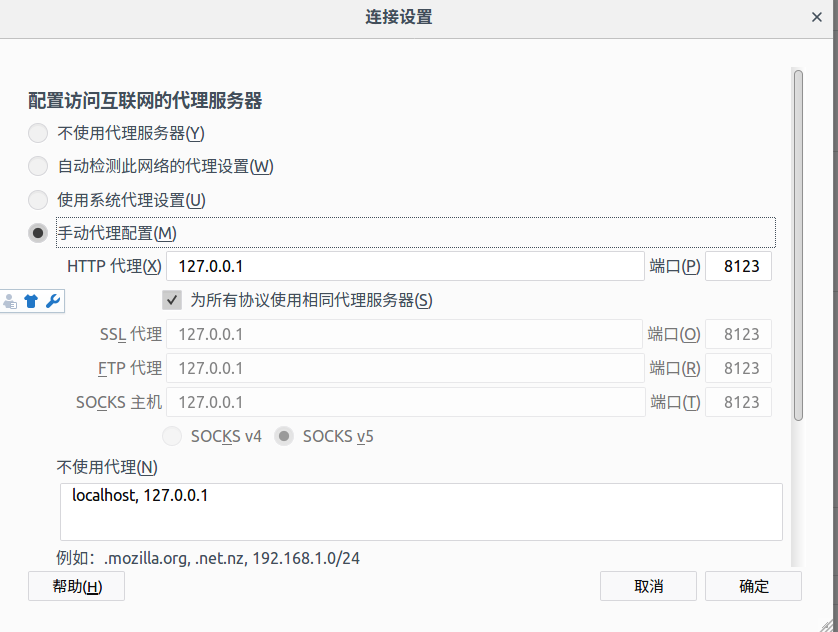The image size is (838, 632).
Task: Click the SSL 代理 address field
Action: click(x=405, y=334)
